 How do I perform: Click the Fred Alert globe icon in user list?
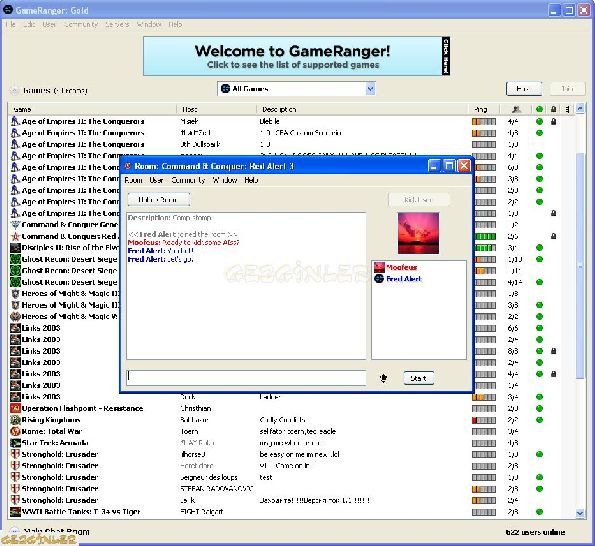coord(379,279)
